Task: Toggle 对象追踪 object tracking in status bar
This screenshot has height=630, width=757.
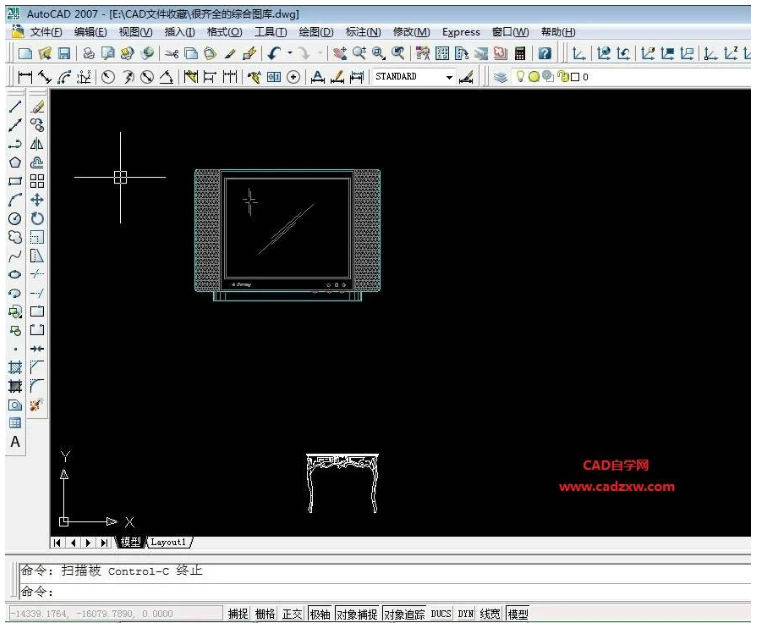Action: [x=404, y=614]
